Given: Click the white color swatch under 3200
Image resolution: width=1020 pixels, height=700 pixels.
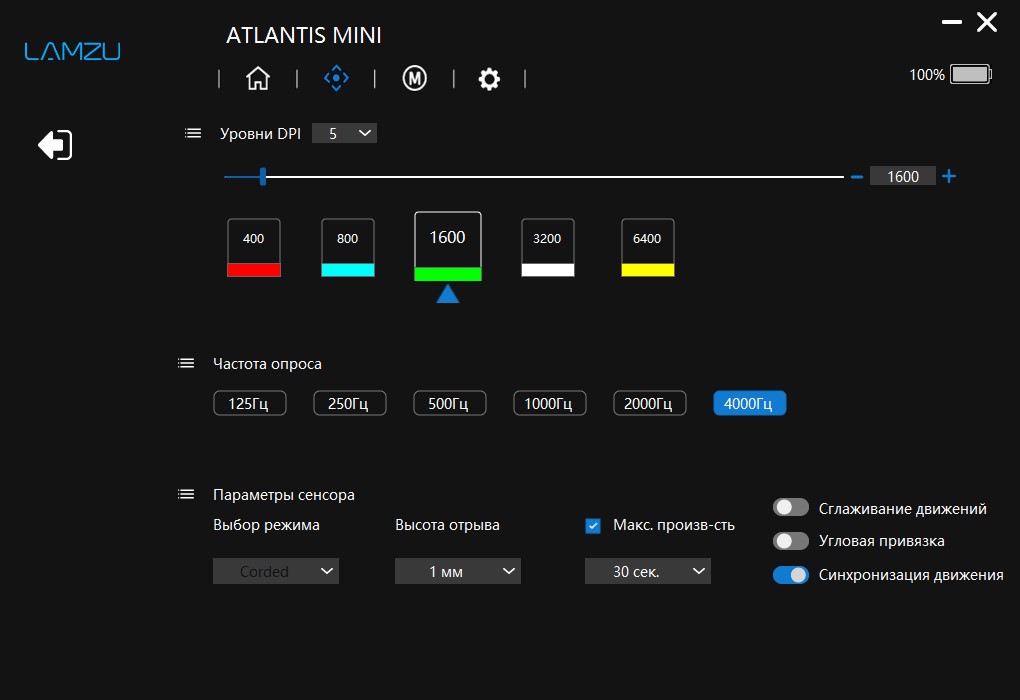Looking at the screenshot, I should pos(548,270).
